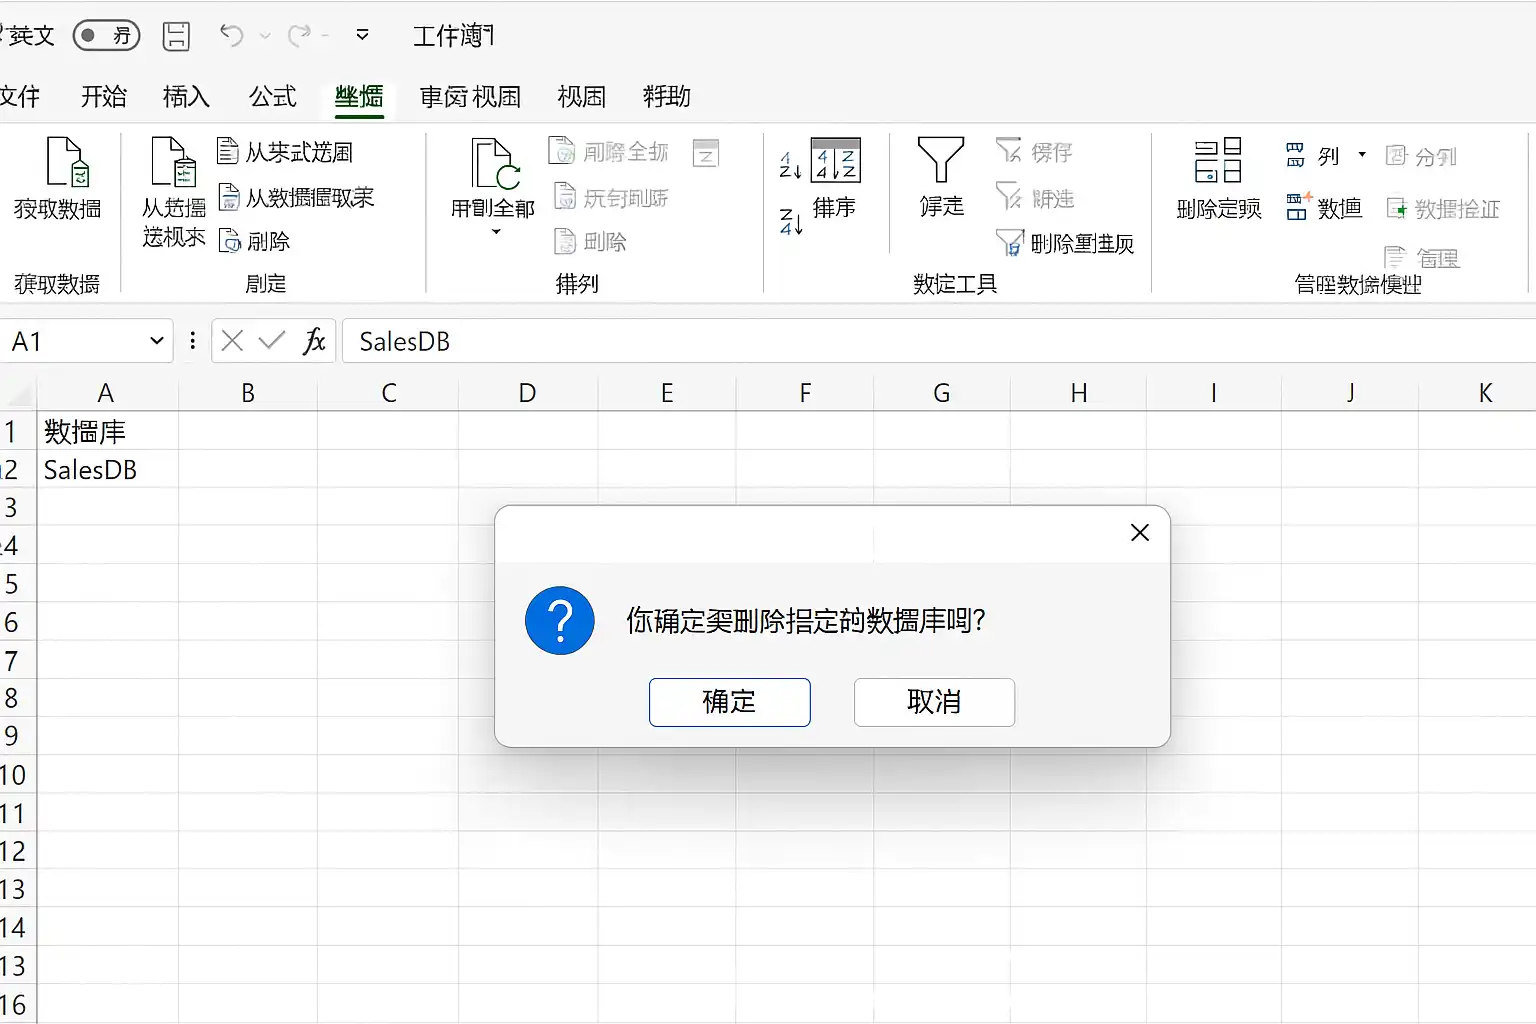
Task: Expand the Name Box dropdown
Action: pos(156,341)
